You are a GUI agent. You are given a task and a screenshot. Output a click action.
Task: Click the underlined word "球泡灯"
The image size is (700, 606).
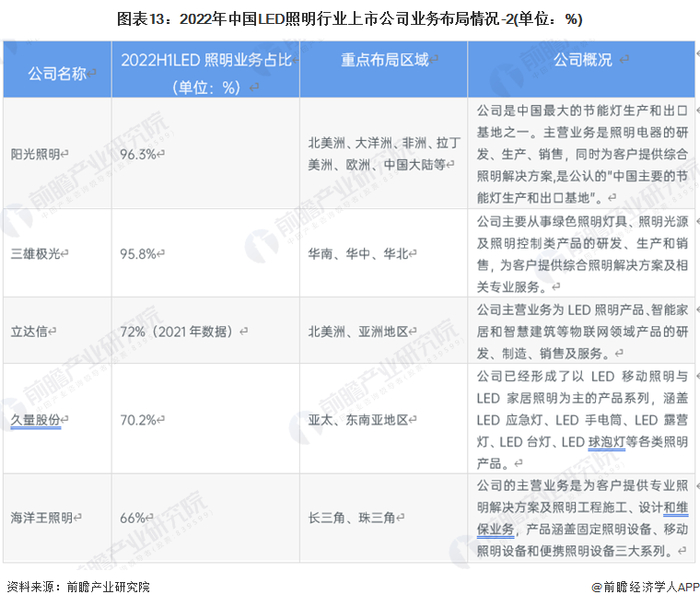tap(606, 442)
